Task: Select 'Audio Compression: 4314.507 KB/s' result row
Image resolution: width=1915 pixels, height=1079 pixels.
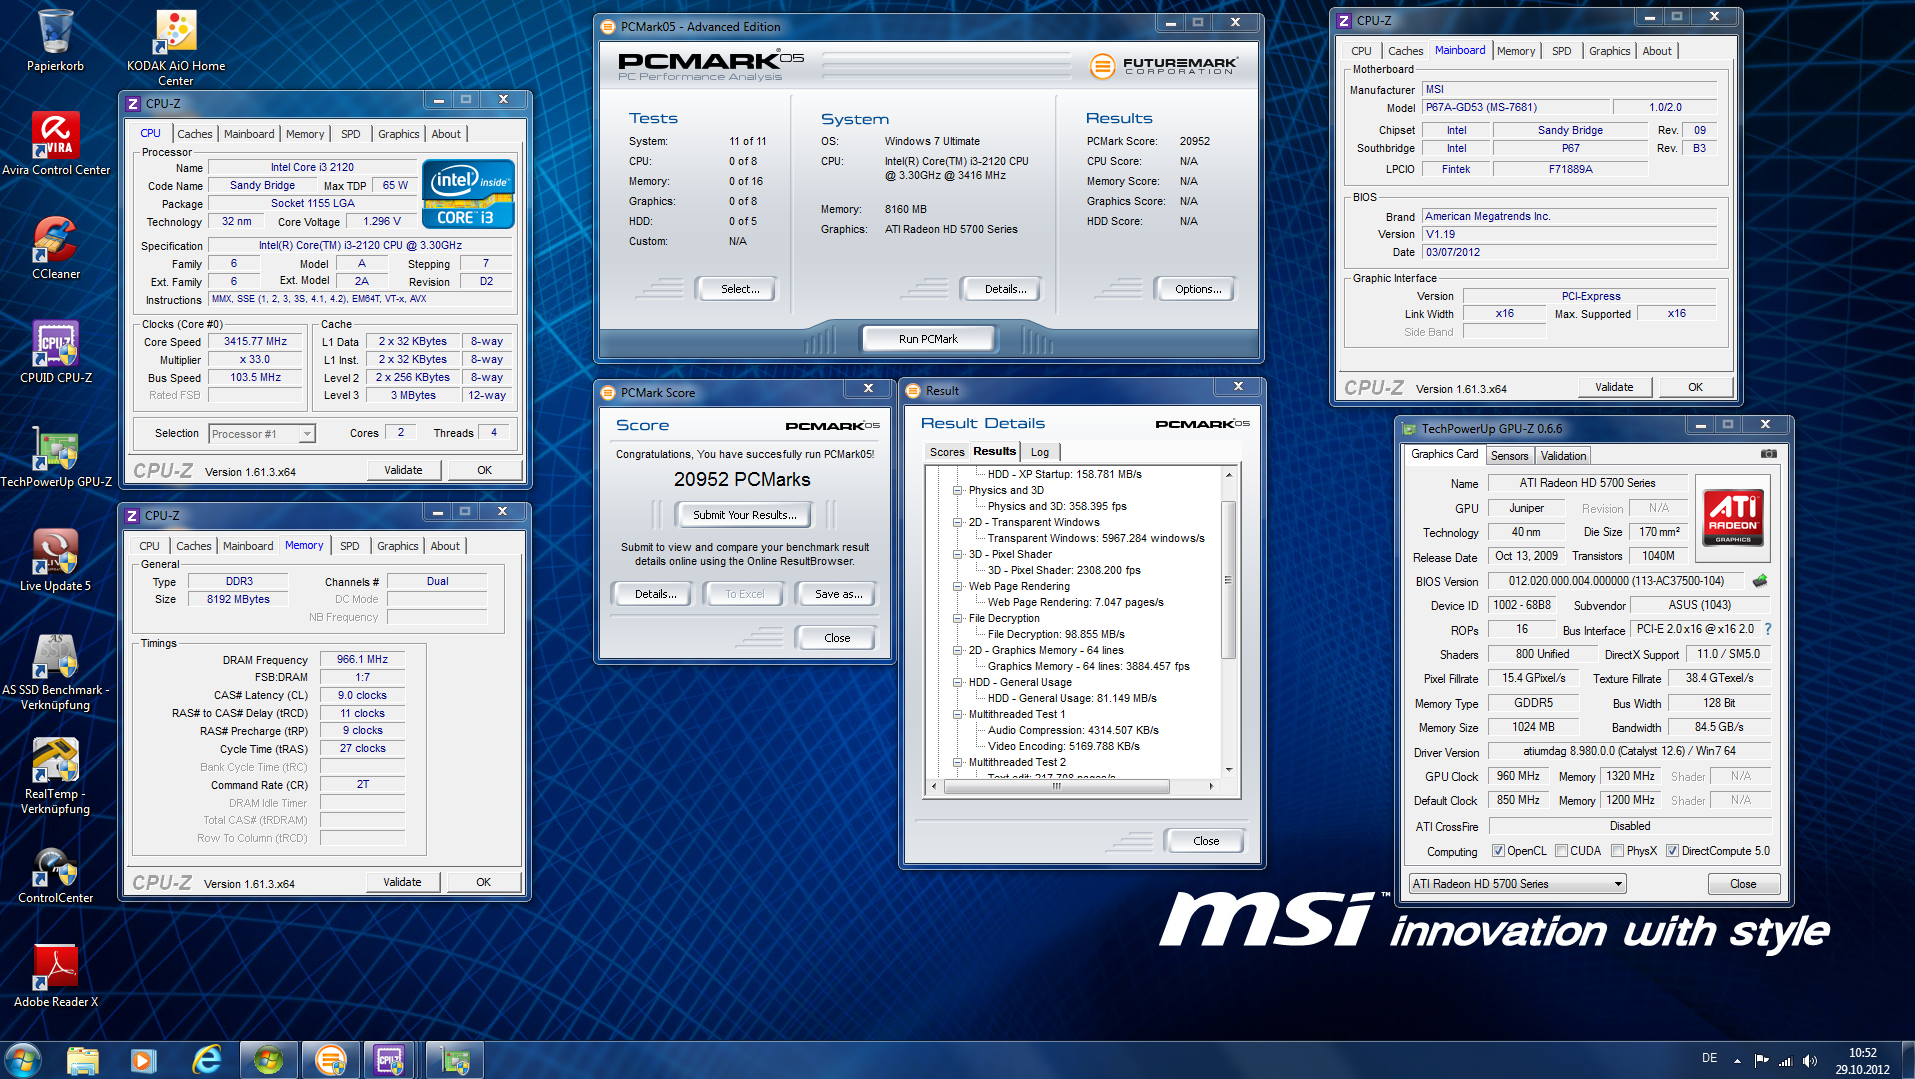Action: [1073, 731]
